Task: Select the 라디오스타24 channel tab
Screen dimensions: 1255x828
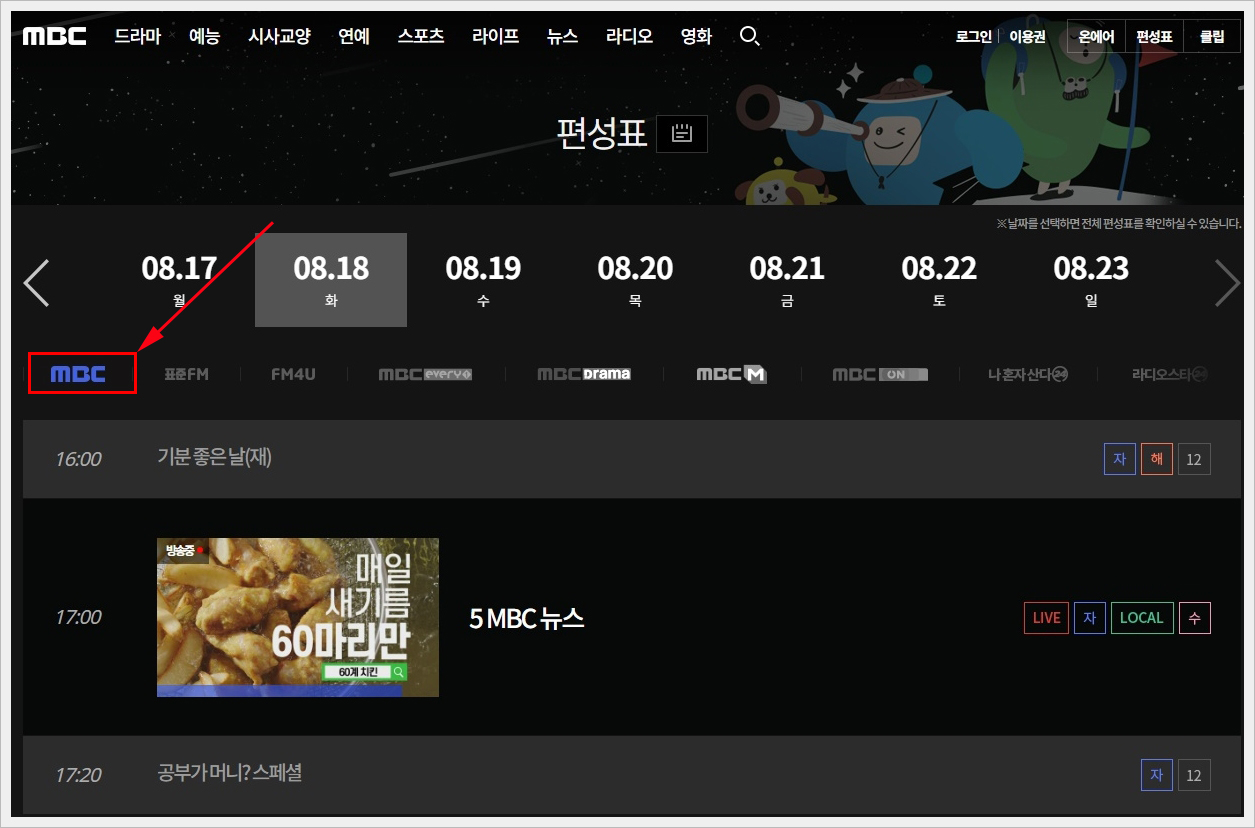Action: (x=1170, y=374)
